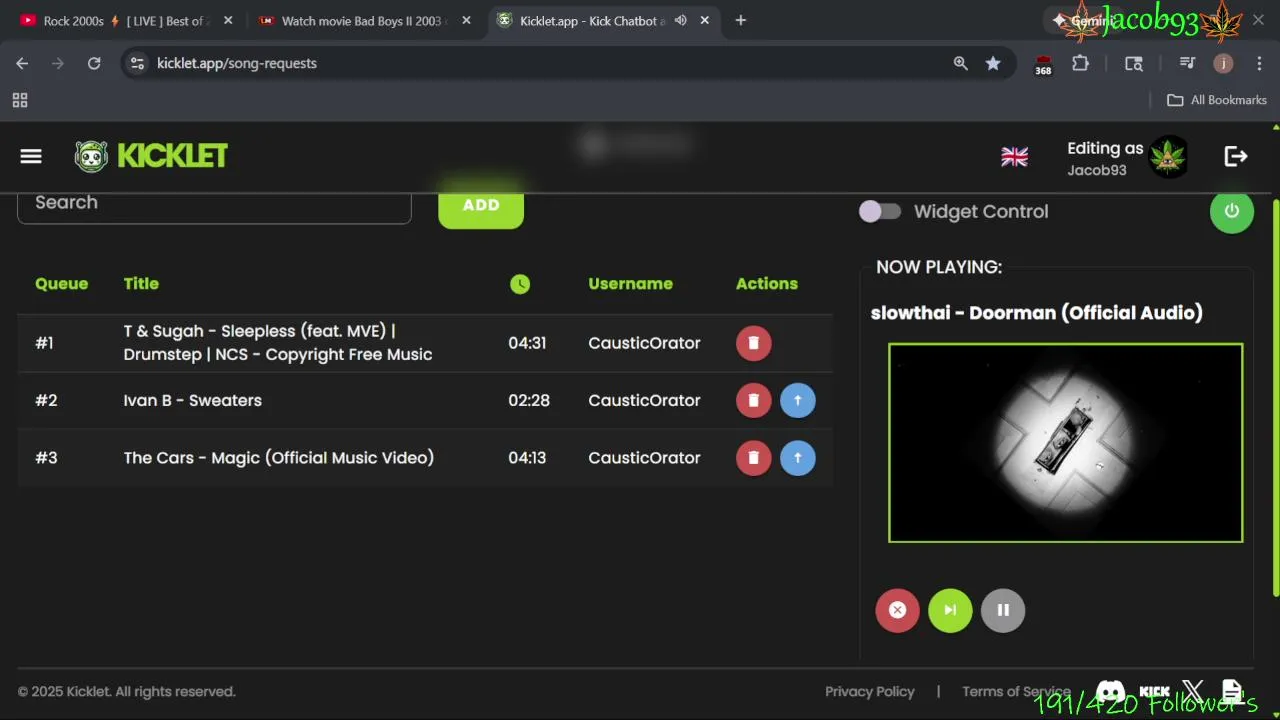Open the All Bookmarks folder

1217,100
